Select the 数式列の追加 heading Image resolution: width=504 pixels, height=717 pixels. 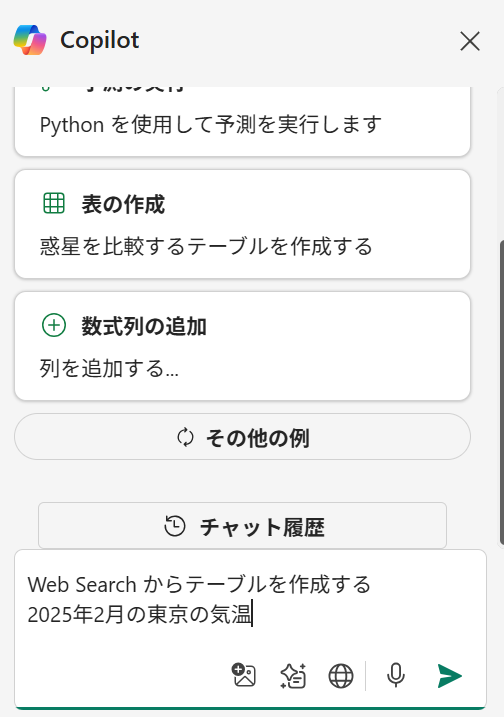click(144, 326)
